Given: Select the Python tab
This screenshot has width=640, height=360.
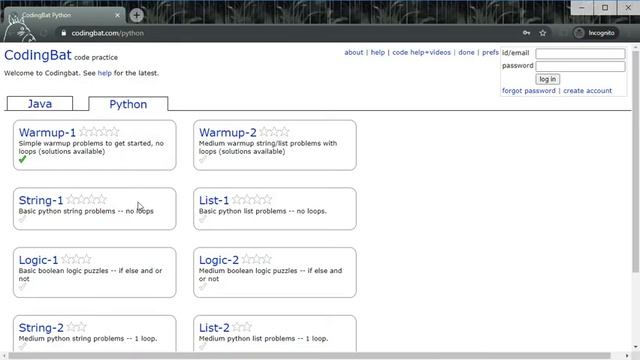Looking at the screenshot, I should tap(128, 104).
